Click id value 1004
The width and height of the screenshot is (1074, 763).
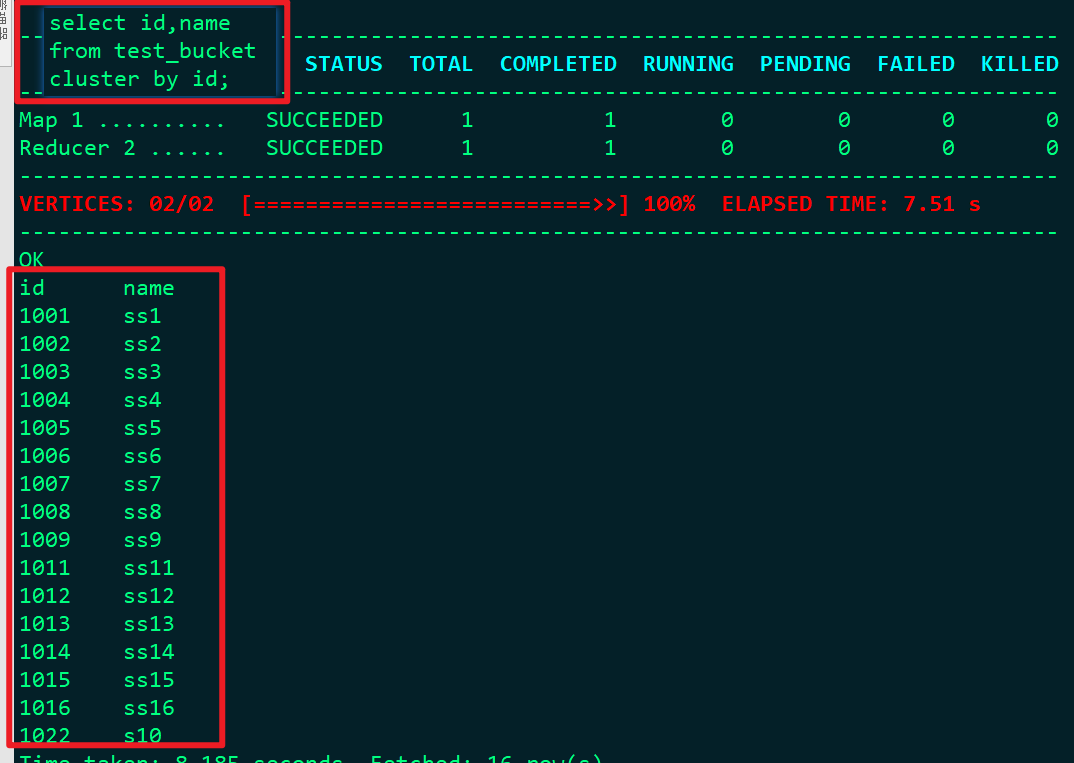tap(45, 400)
